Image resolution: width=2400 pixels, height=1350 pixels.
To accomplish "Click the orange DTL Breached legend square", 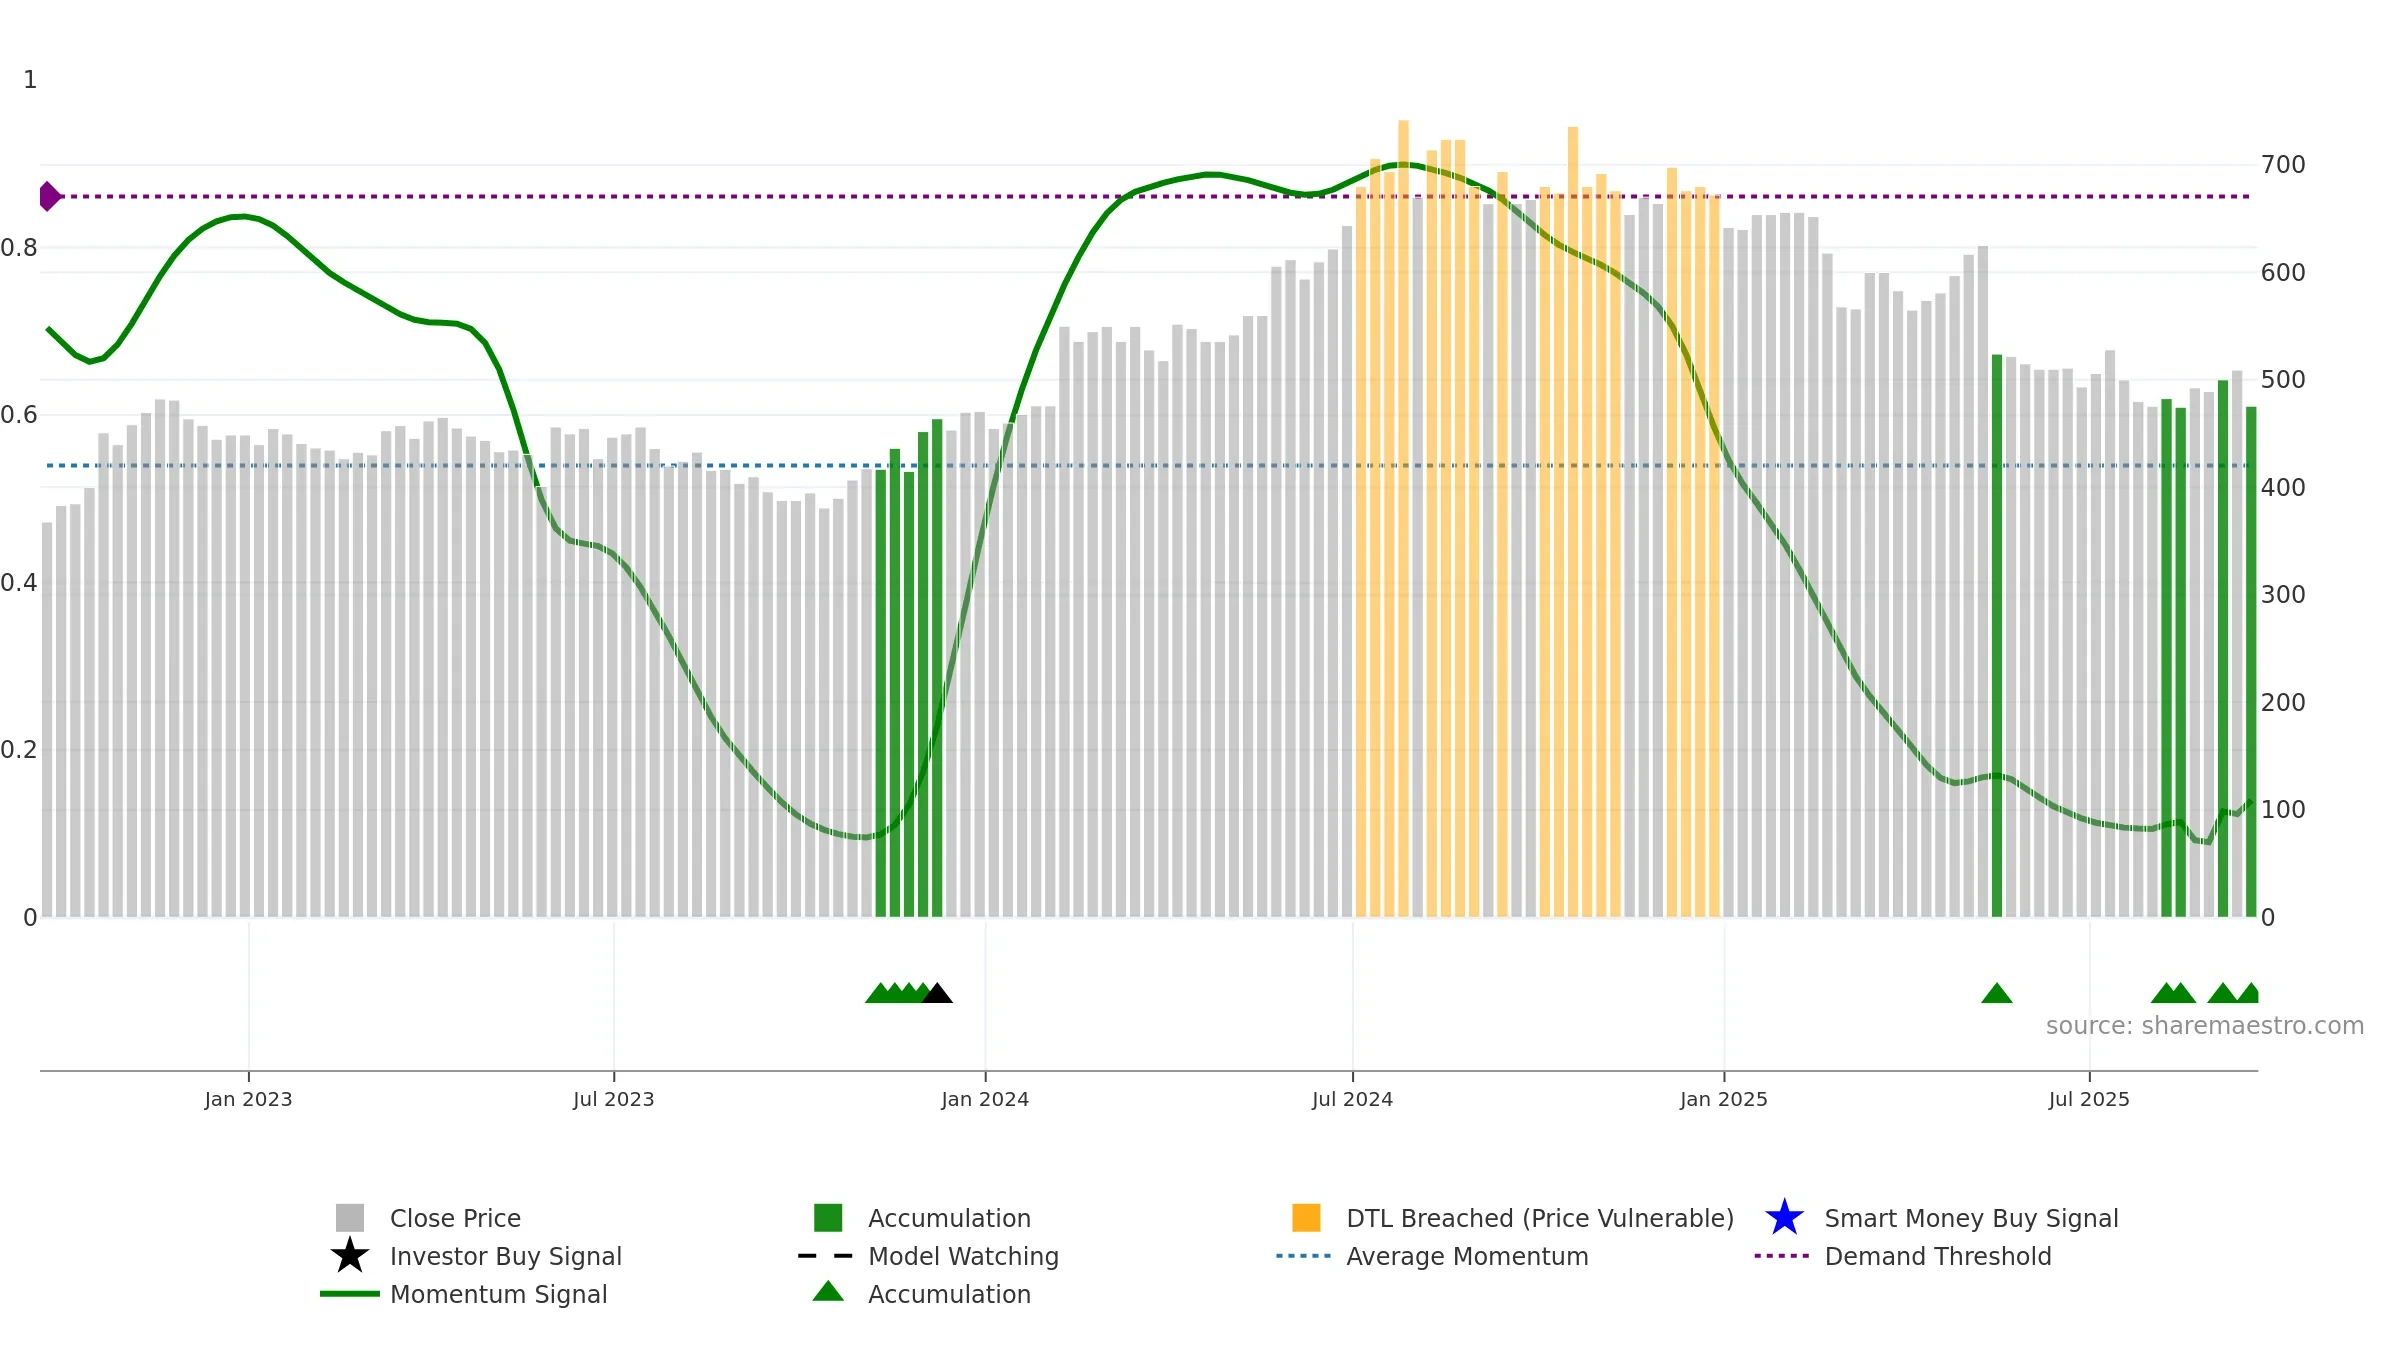I will click(1306, 1218).
